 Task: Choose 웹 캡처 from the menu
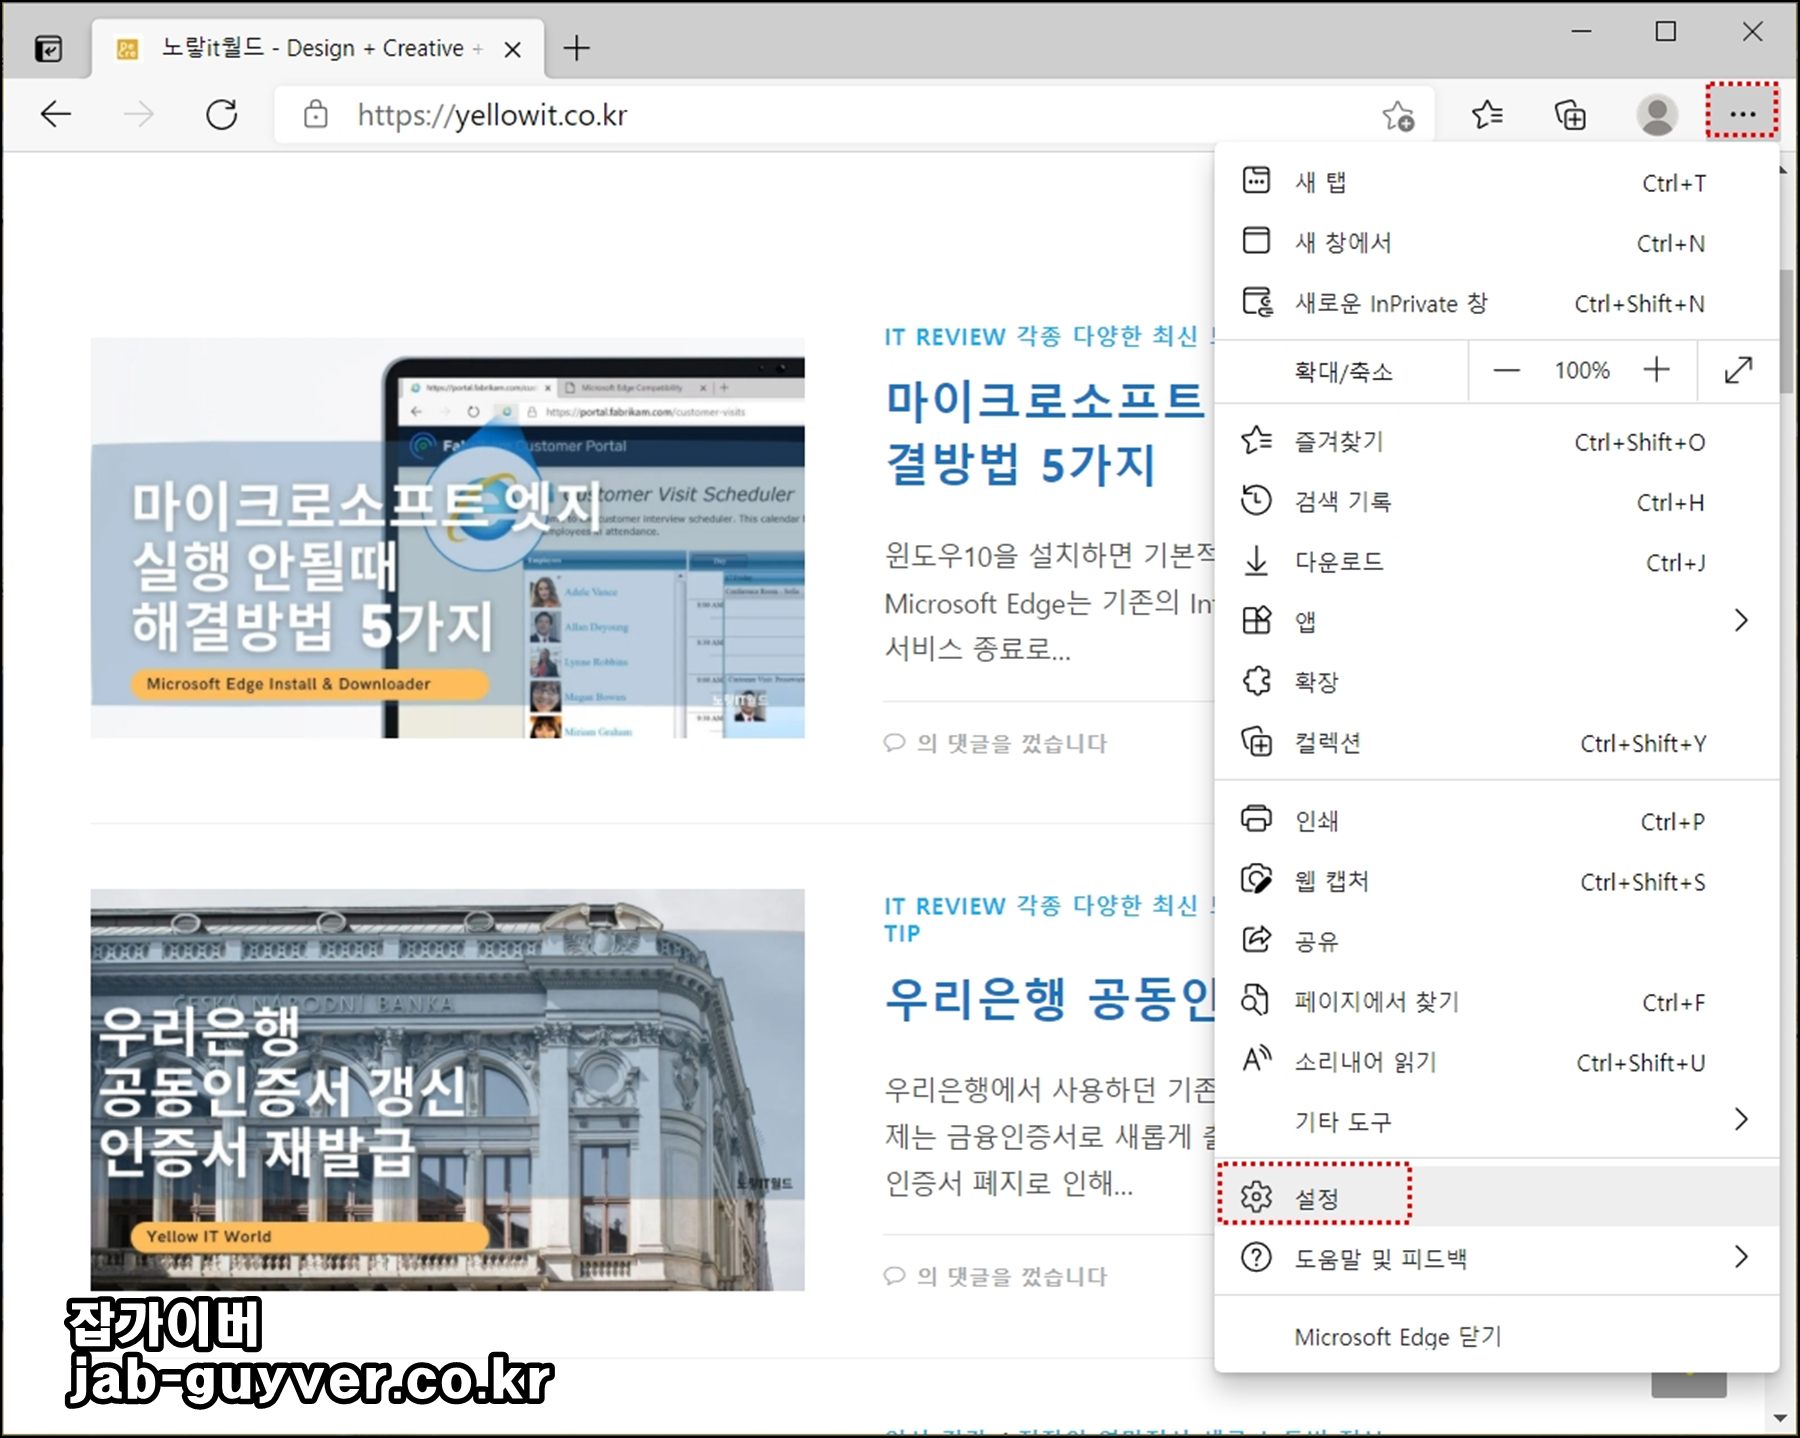click(1497, 881)
